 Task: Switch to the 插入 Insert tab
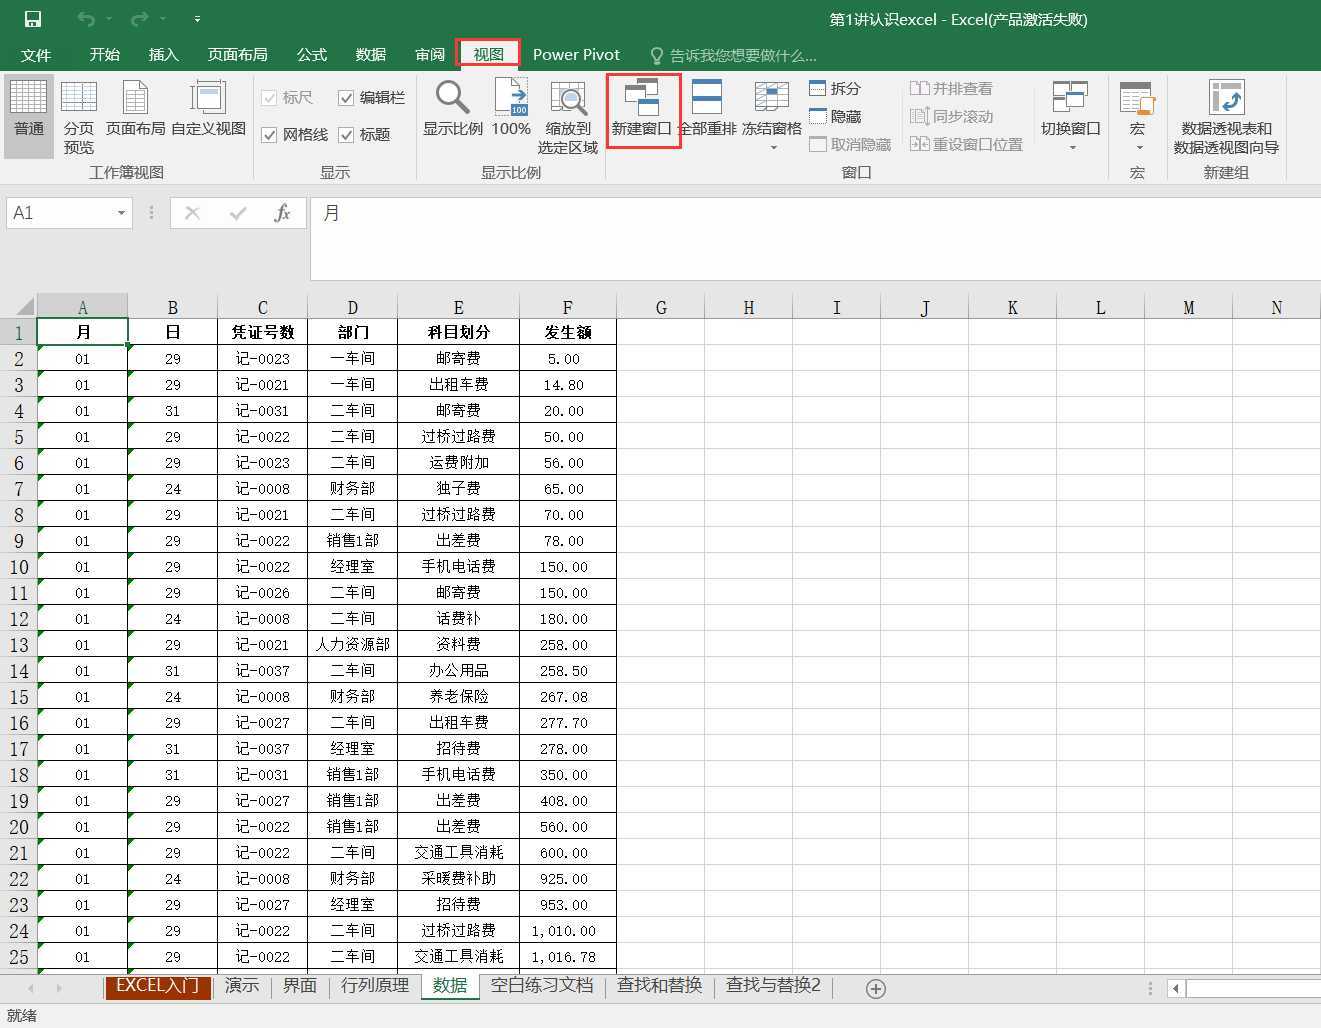tap(163, 55)
